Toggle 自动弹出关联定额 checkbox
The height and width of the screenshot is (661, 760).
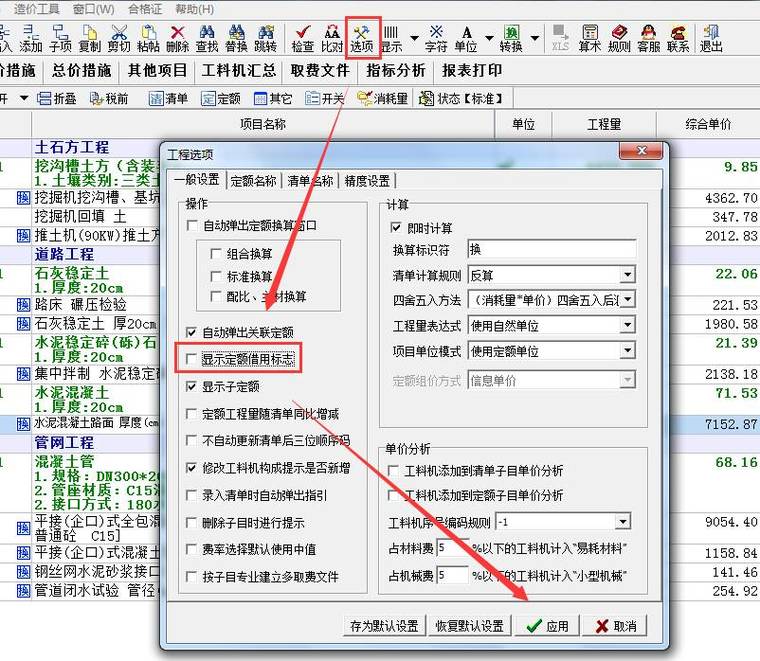click(x=192, y=332)
